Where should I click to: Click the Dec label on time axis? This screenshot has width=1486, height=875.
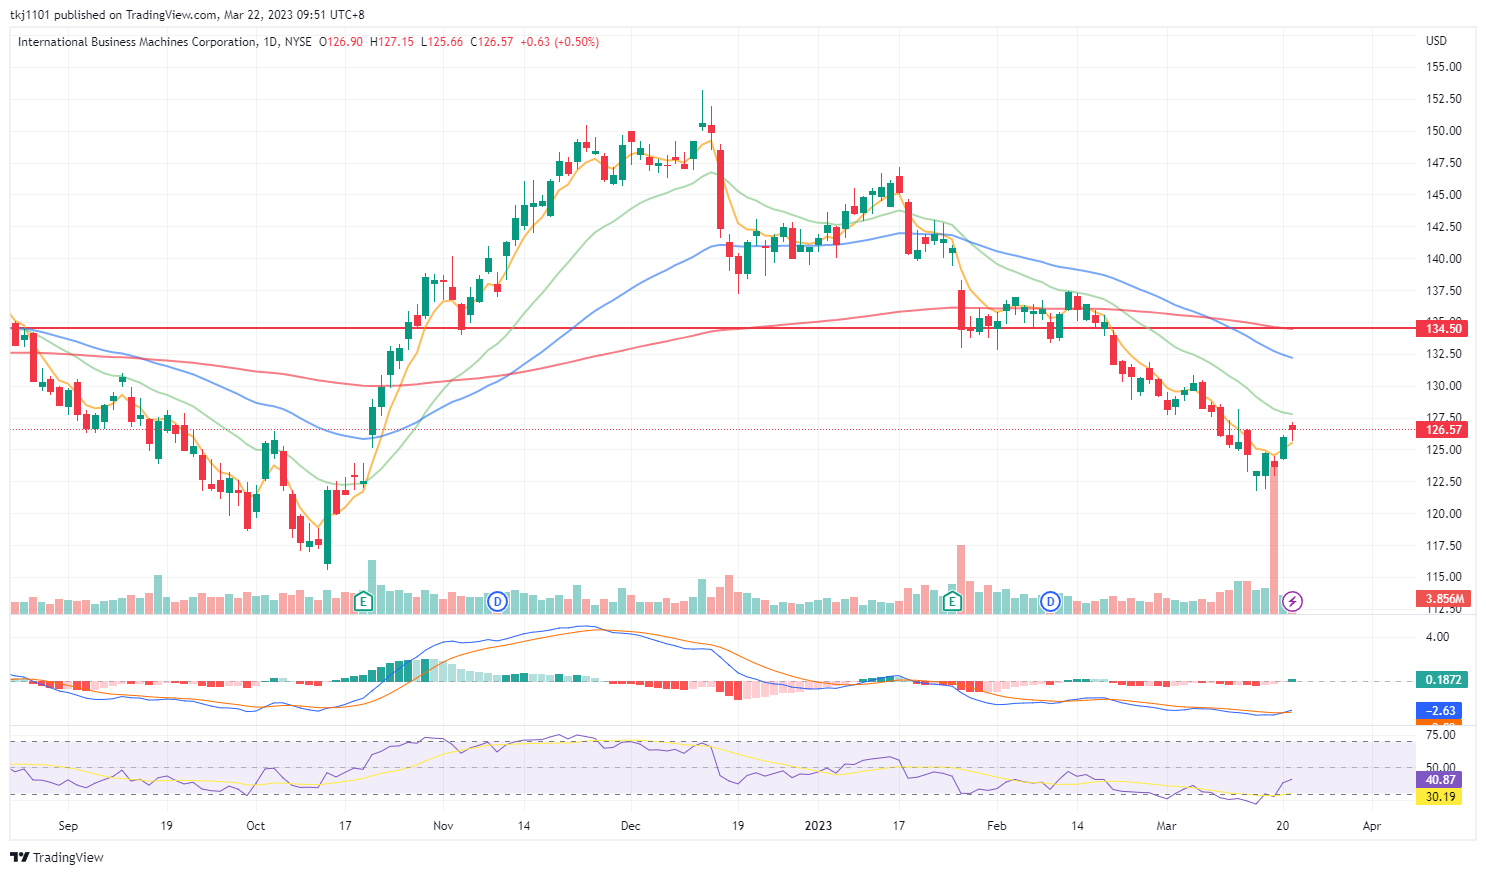tap(630, 826)
